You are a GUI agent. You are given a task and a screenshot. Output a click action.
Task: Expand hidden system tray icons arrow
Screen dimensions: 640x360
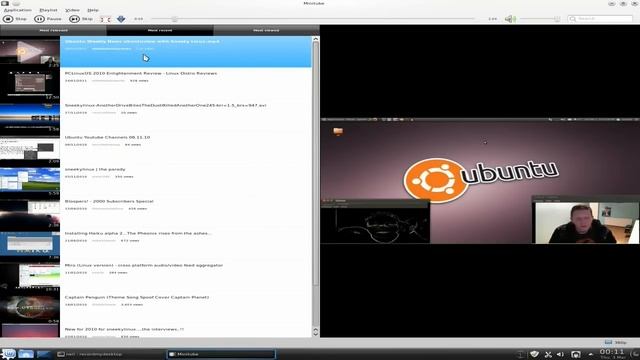pos(591,354)
